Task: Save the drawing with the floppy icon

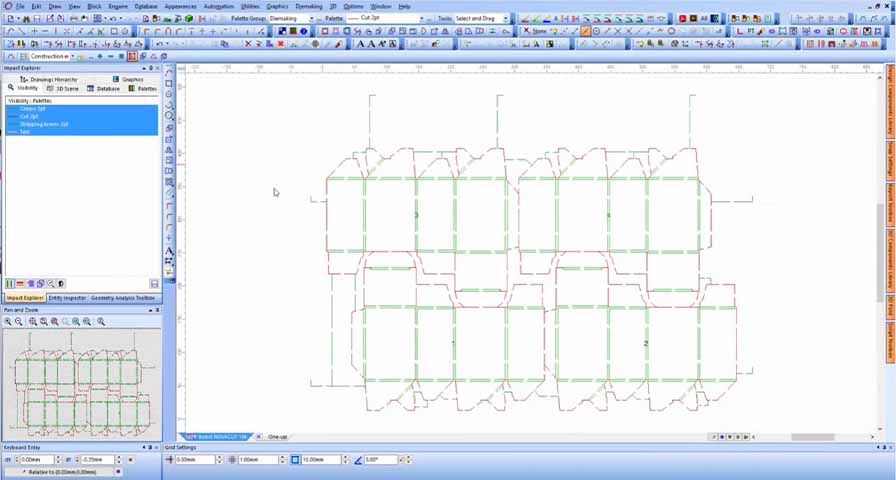Action: (x=37, y=18)
